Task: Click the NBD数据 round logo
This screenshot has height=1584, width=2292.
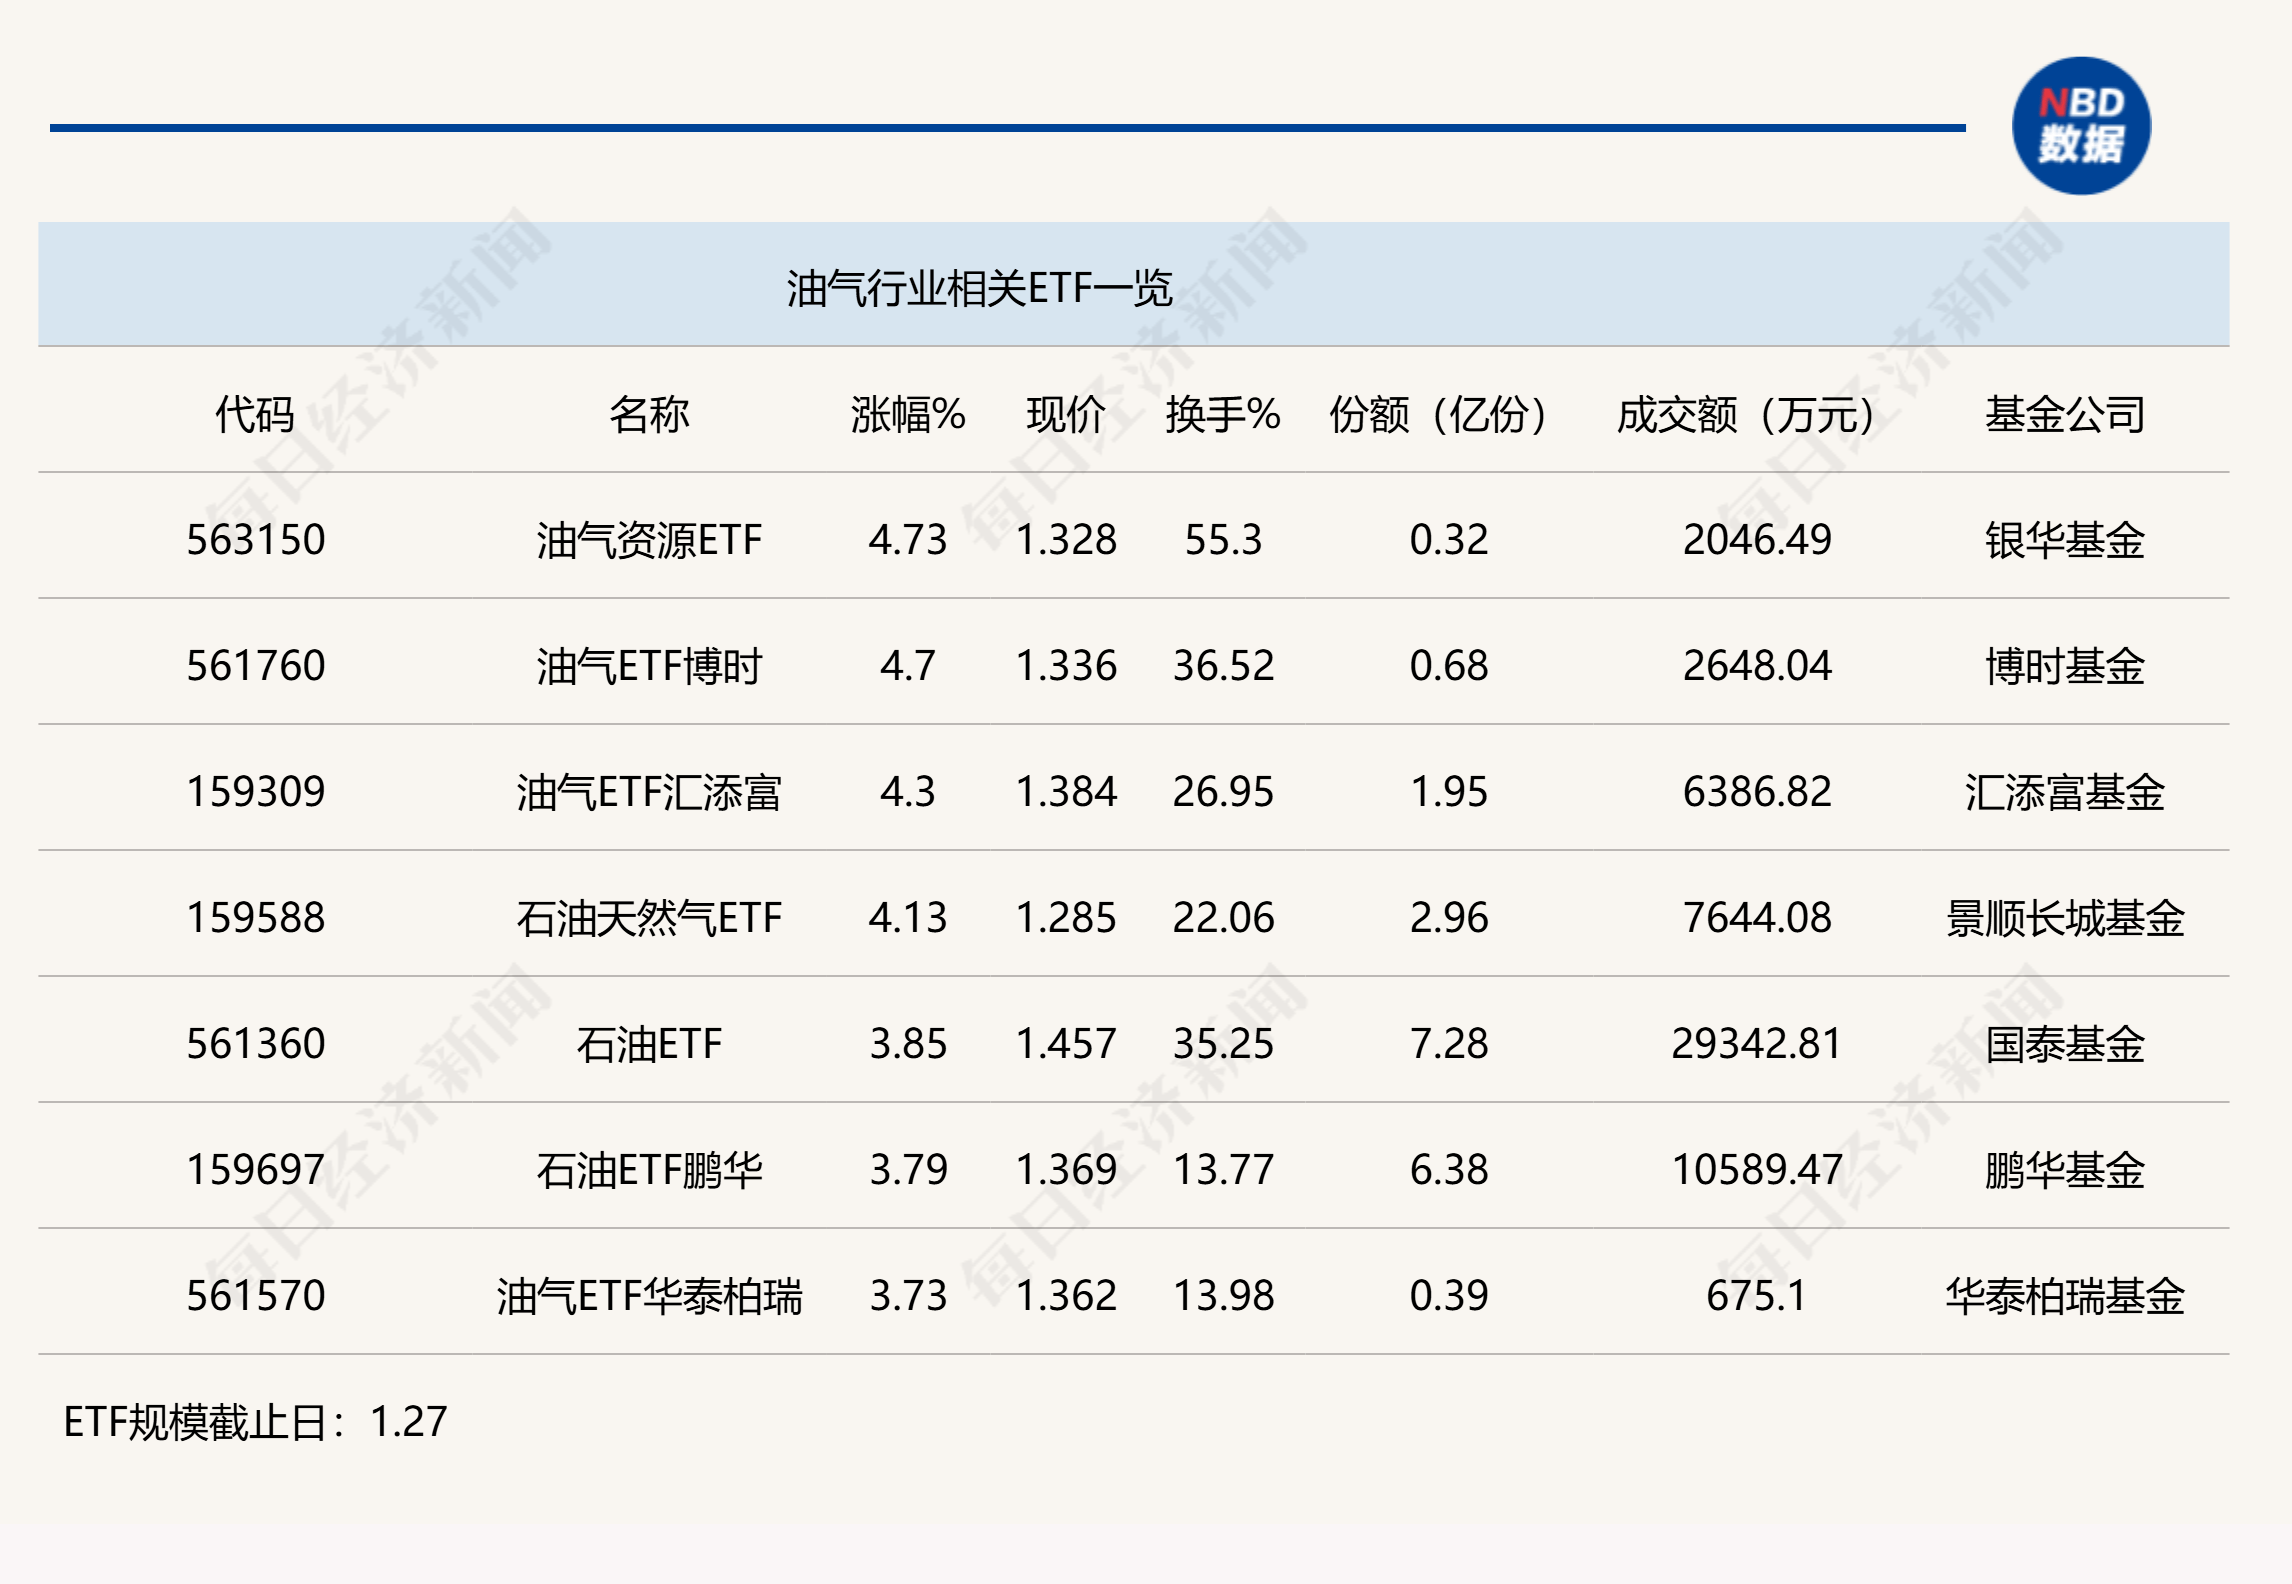Action: click(x=2081, y=126)
